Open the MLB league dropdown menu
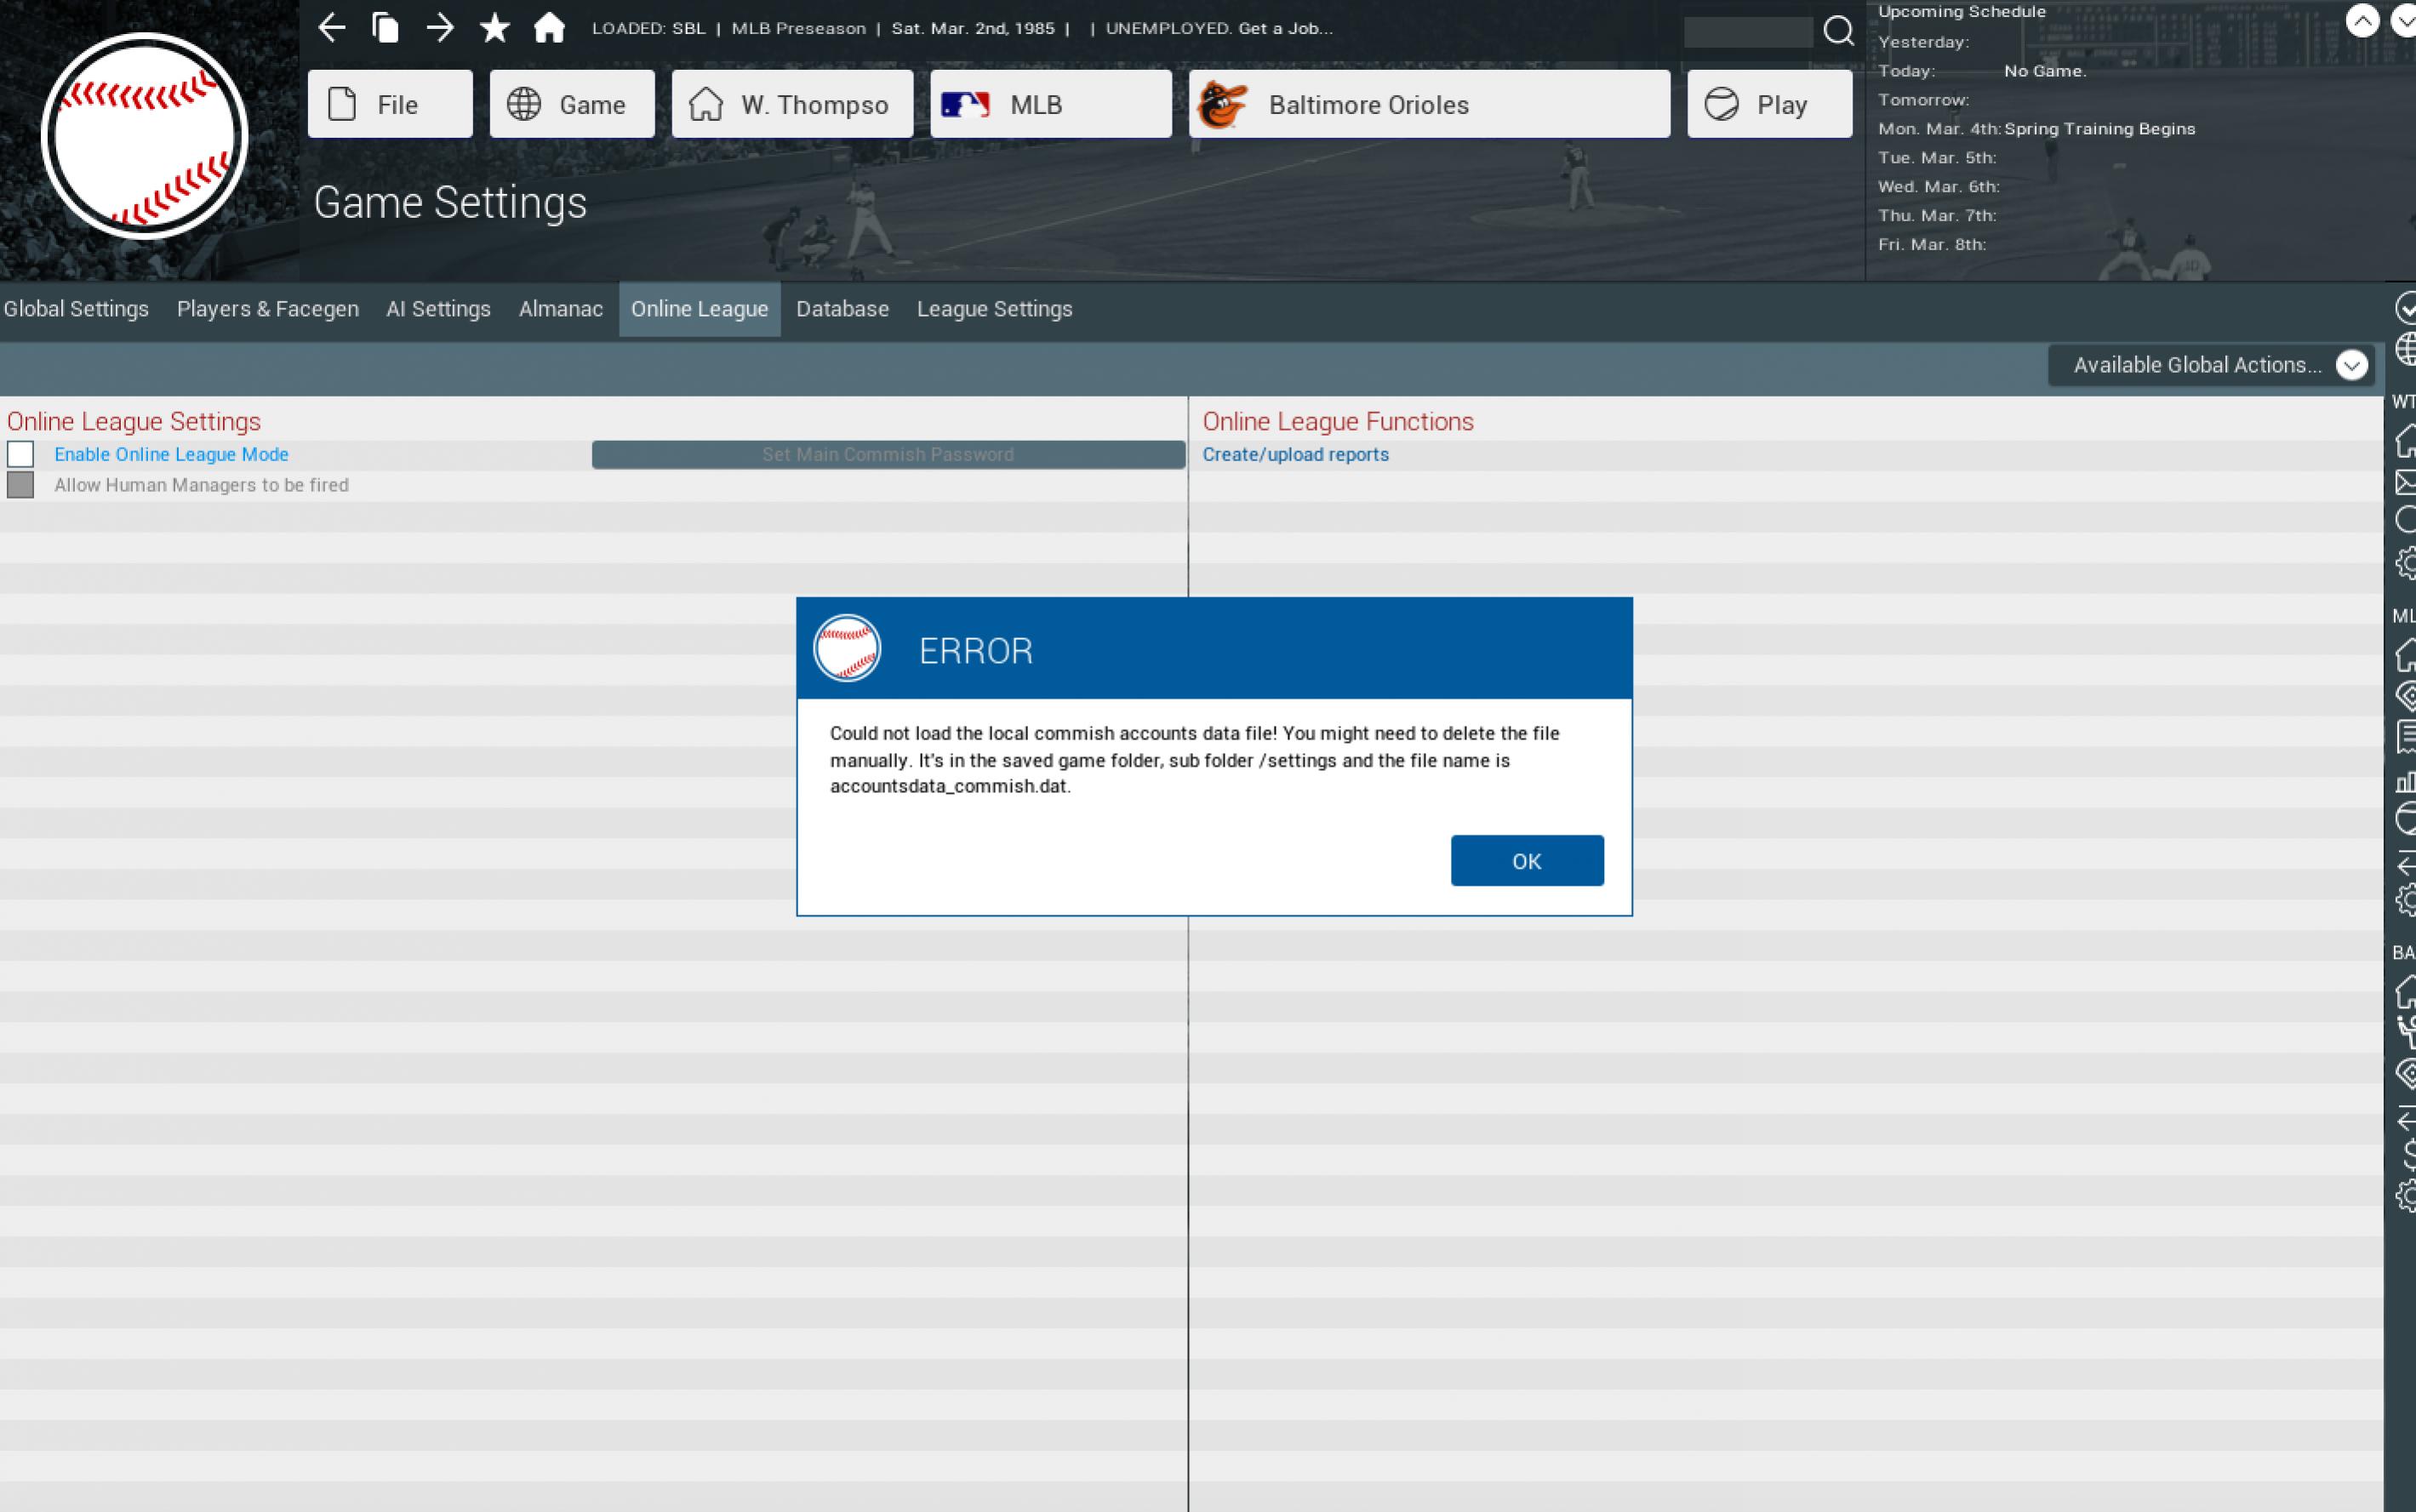2416x1512 pixels. click(1050, 104)
